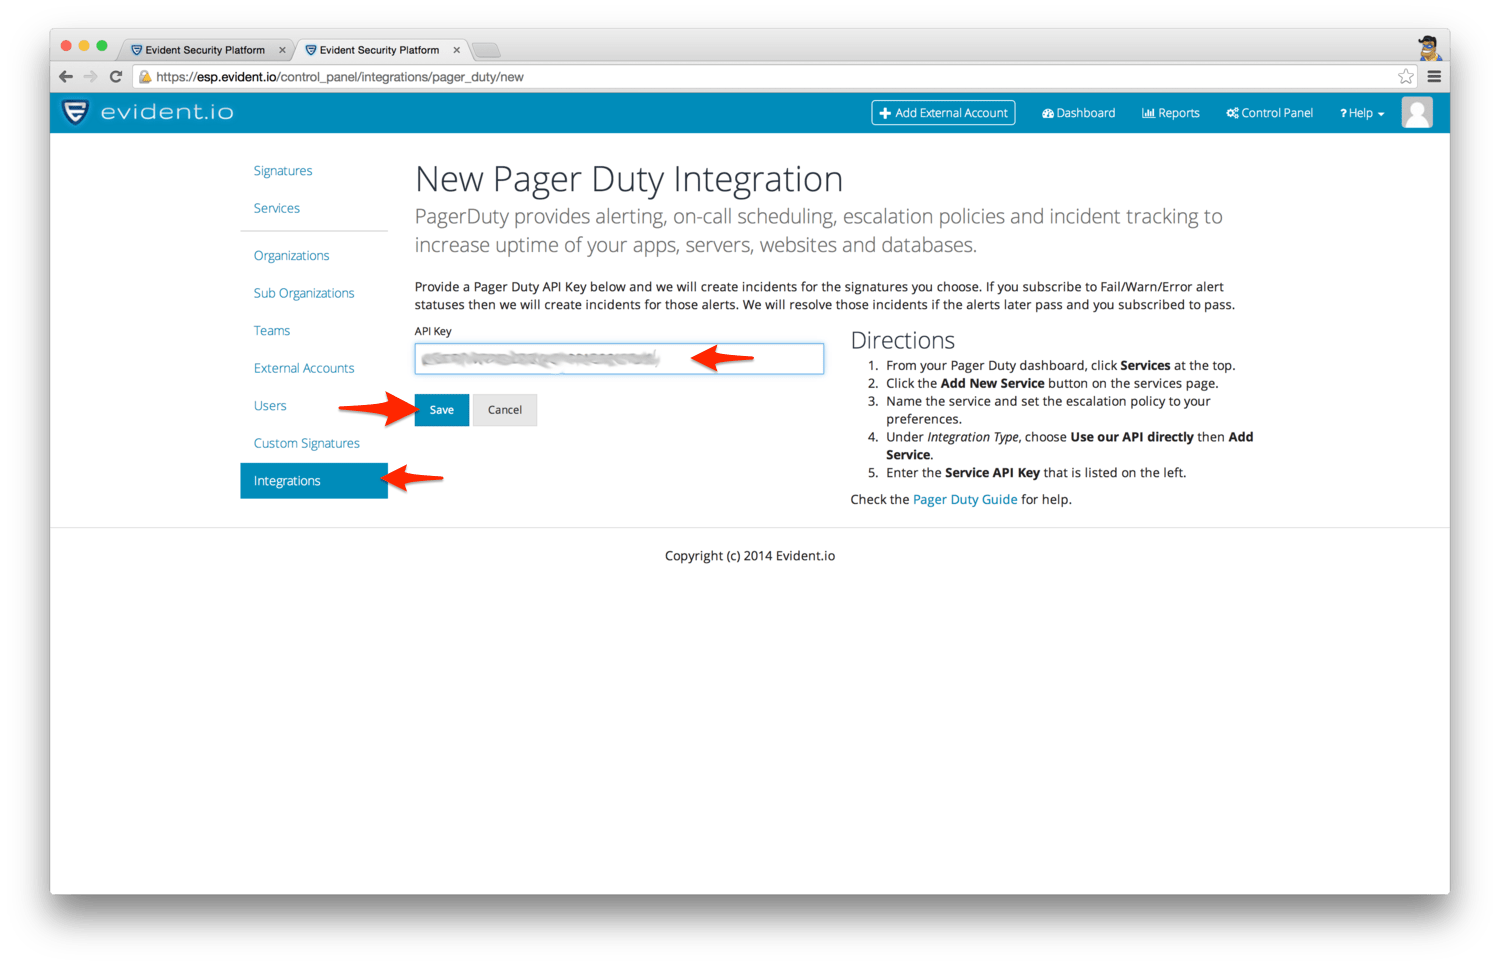The width and height of the screenshot is (1500, 966).
Task: Open Control Panel from top navigation
Action: tap(1269, 113)
